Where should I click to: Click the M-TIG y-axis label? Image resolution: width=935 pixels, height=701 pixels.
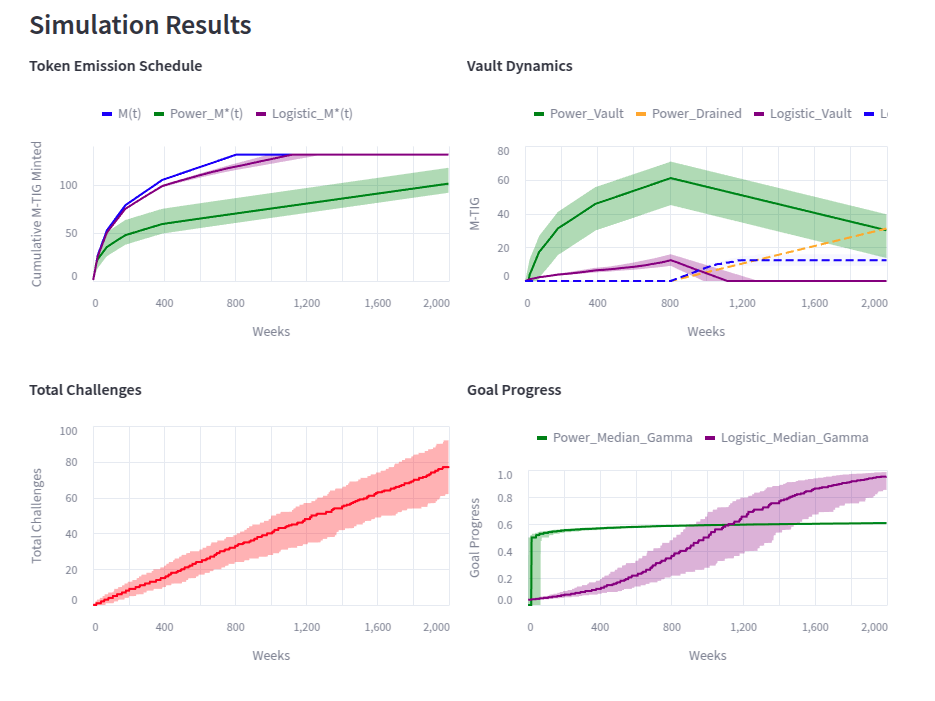pos(476,214)
